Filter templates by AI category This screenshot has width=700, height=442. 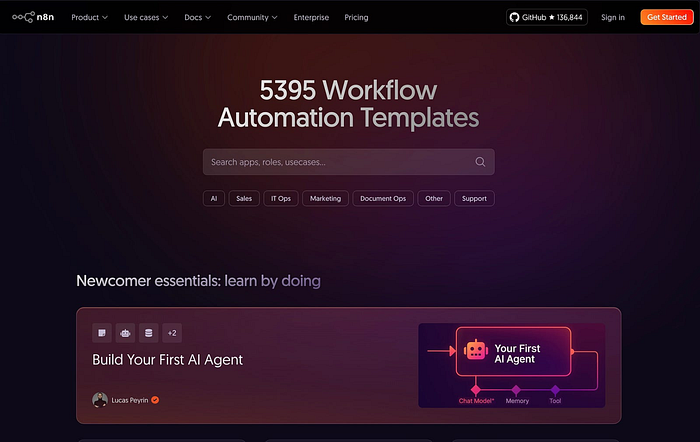pyautogui.click(x=214, y=198)
